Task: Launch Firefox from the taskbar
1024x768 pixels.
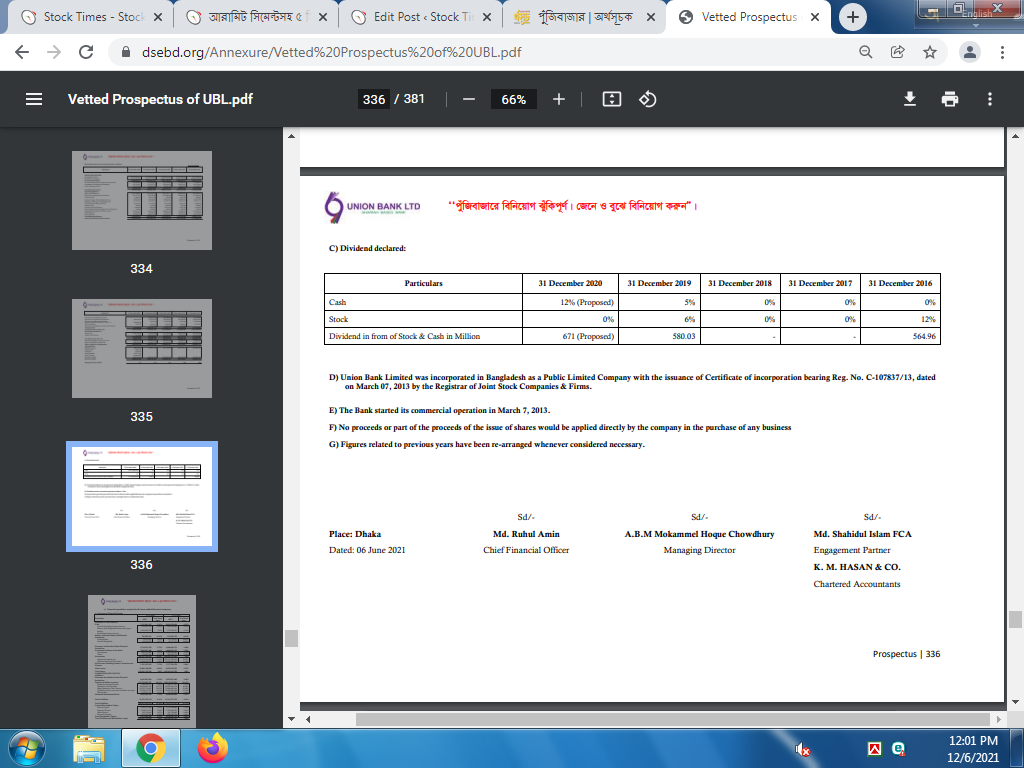Action: click(x=213, y=748)
